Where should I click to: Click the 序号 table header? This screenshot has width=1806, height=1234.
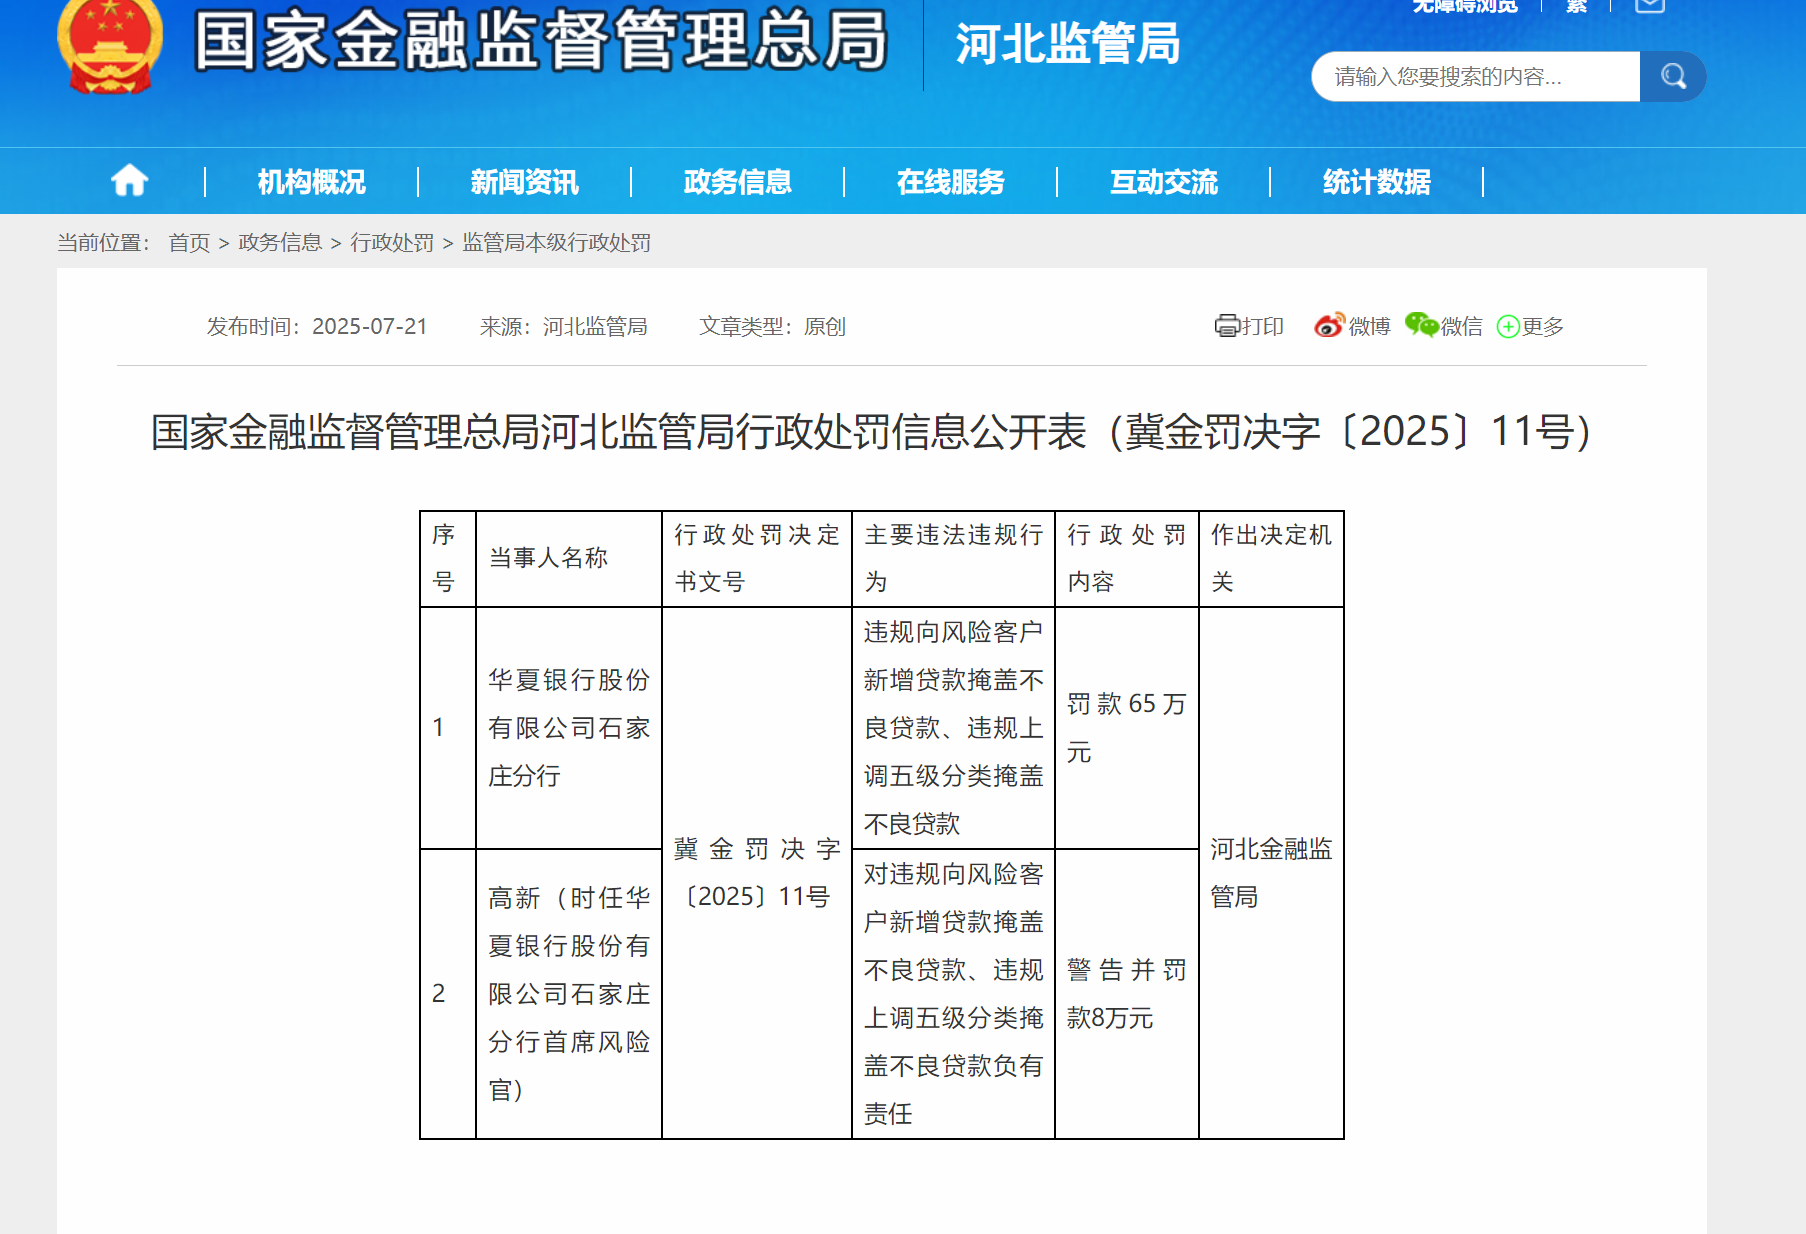[447, 558]
